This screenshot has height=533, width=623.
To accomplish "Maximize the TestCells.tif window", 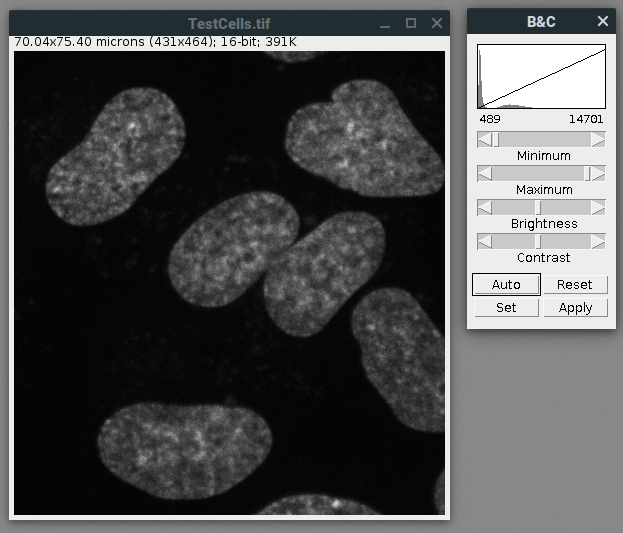I will pos(411,23).
